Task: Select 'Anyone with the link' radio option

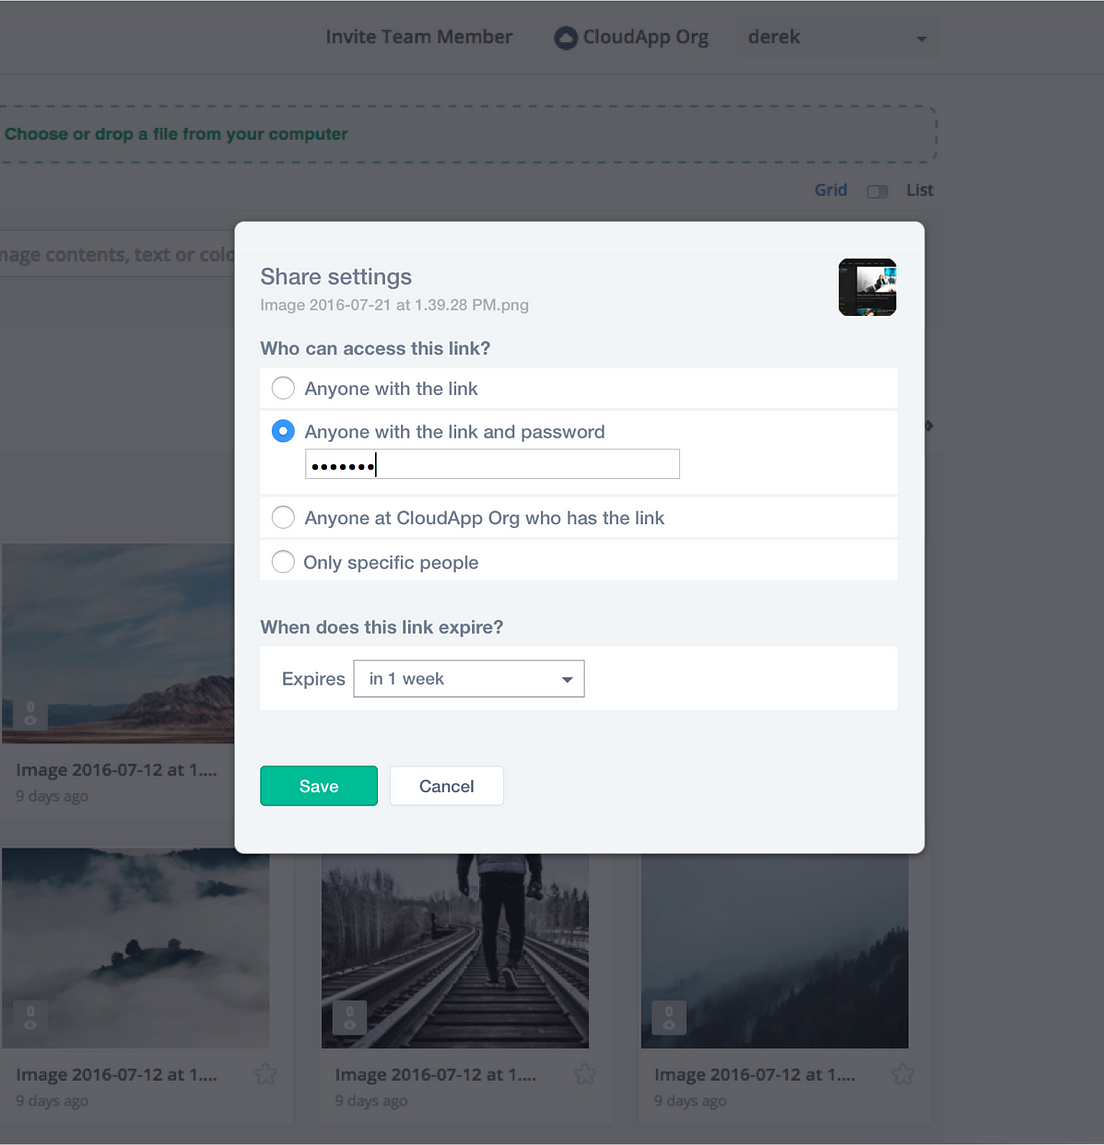Action: (x=283, y=388)
